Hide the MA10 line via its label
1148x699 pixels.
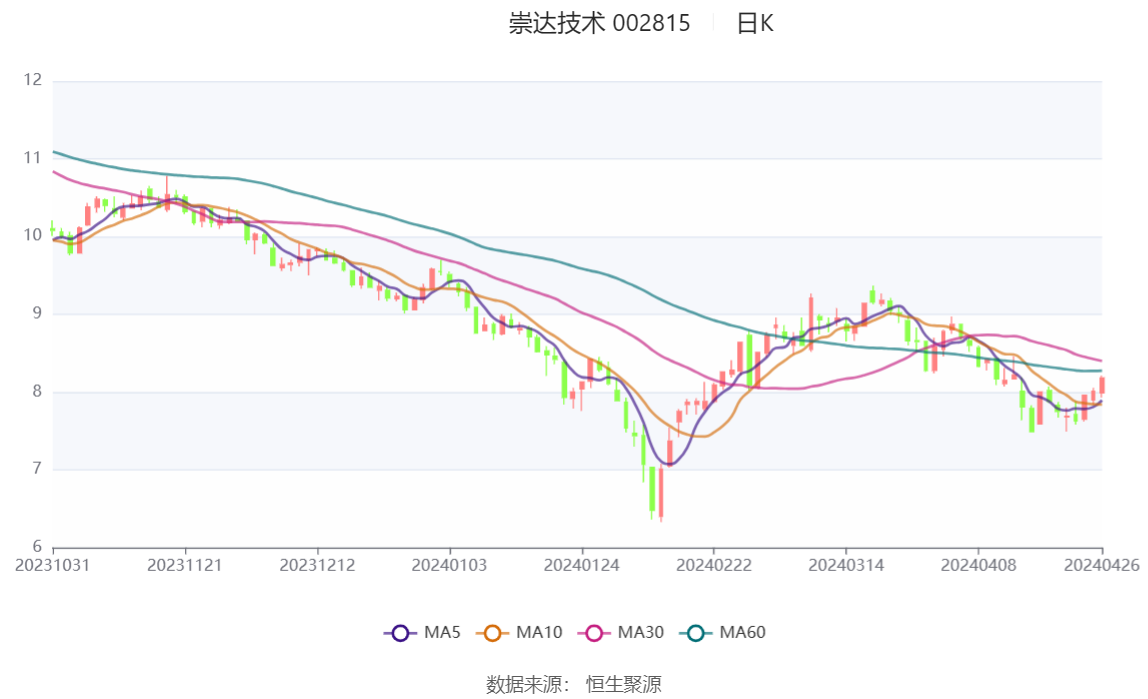click(539, 633)
